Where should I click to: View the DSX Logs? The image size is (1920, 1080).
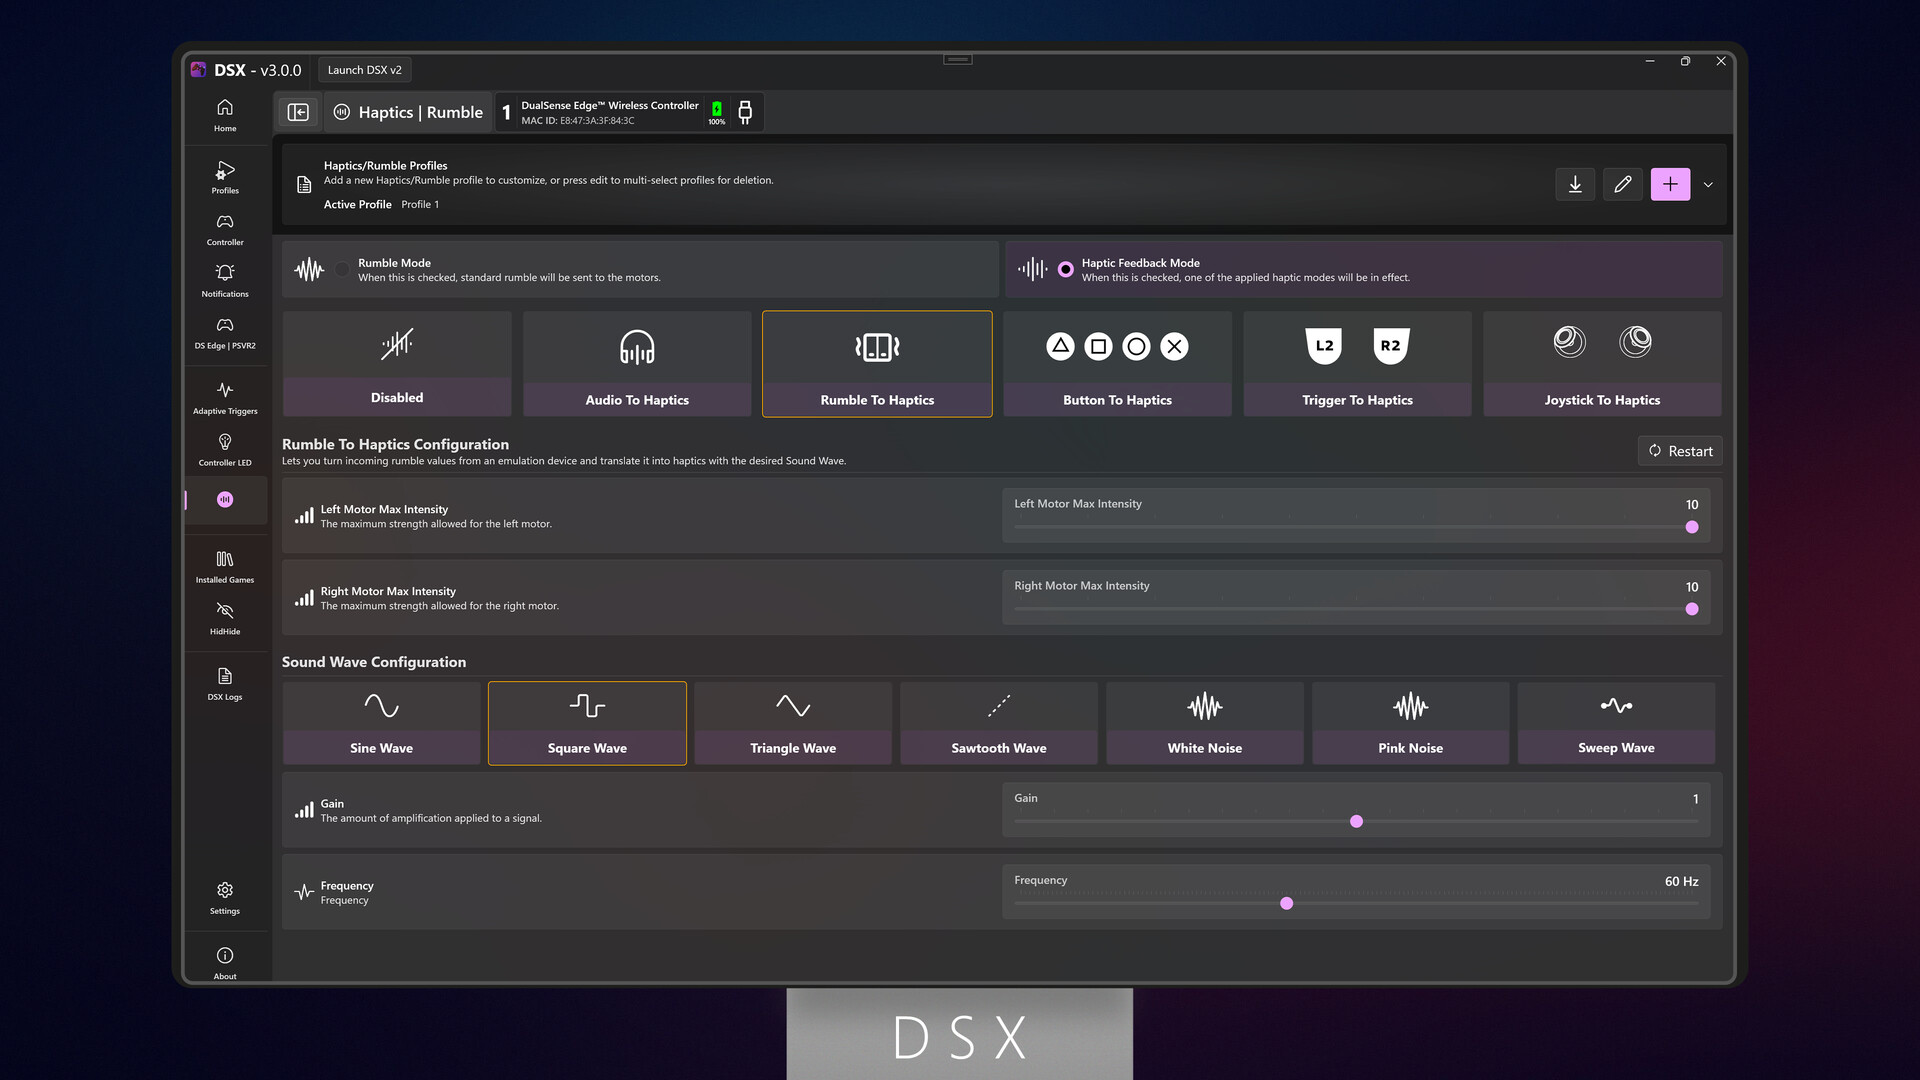(224, 682)
